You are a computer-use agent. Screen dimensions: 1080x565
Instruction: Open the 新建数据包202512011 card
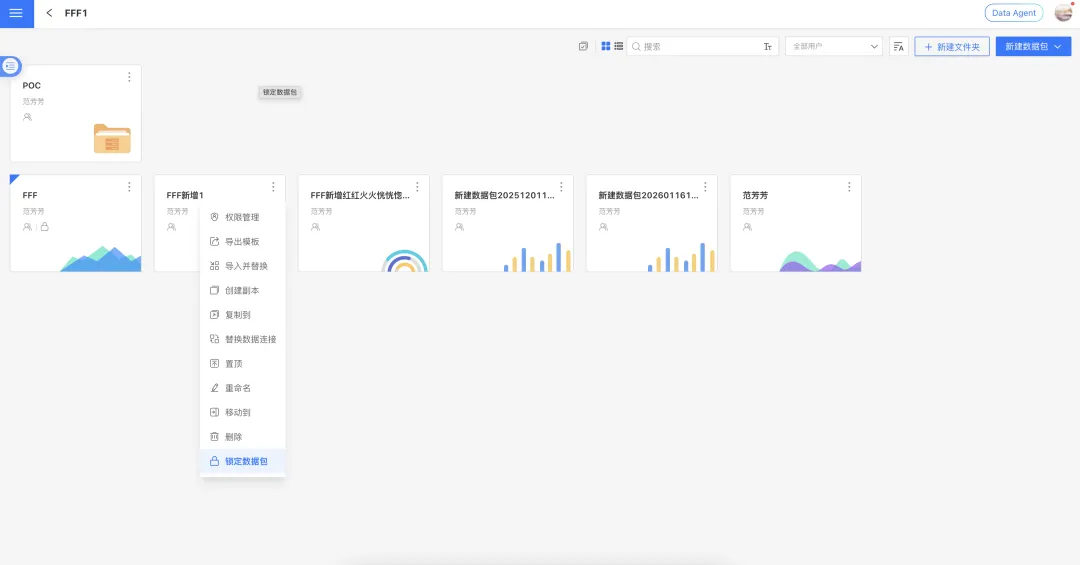[508, 223]
